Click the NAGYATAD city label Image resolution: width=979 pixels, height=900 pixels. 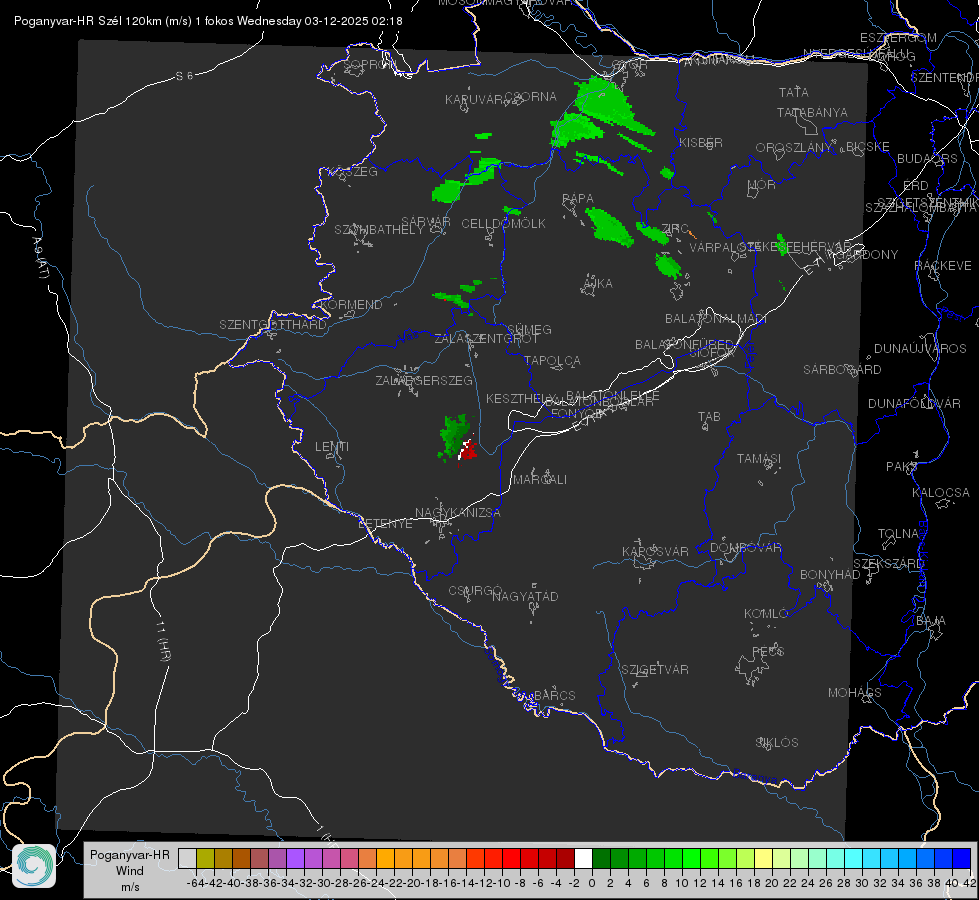click(525, 596)
